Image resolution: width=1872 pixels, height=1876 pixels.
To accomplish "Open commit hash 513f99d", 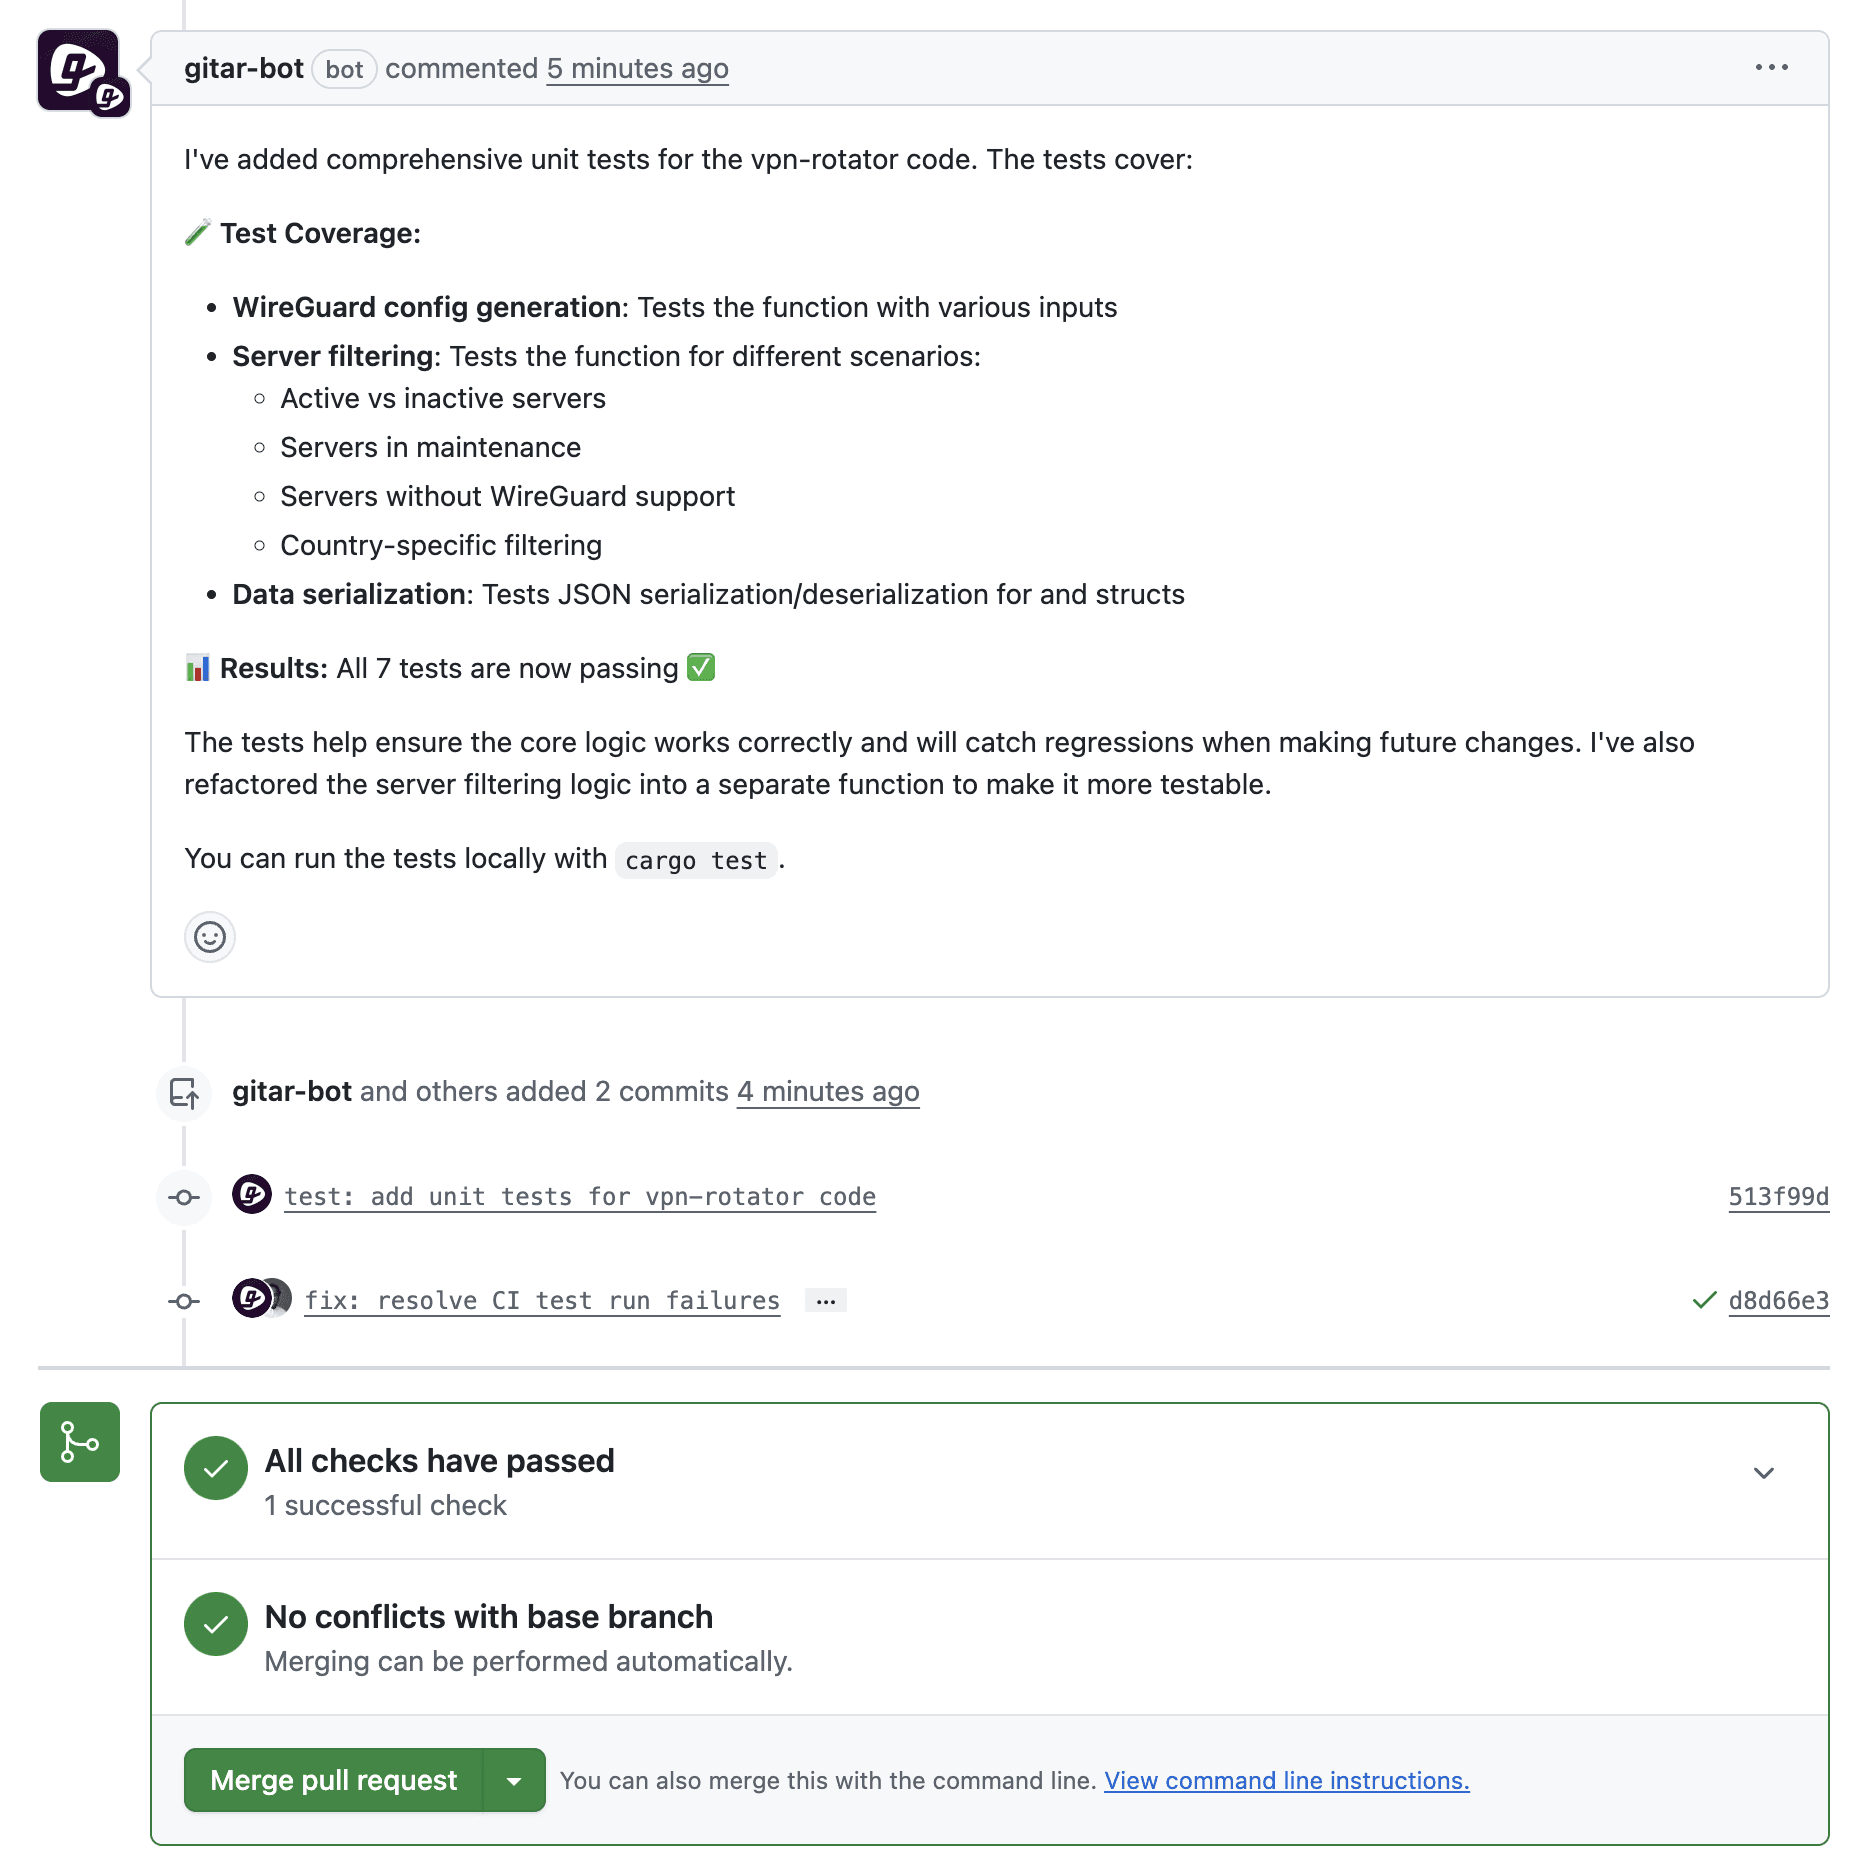I will coord(1778,1196).
